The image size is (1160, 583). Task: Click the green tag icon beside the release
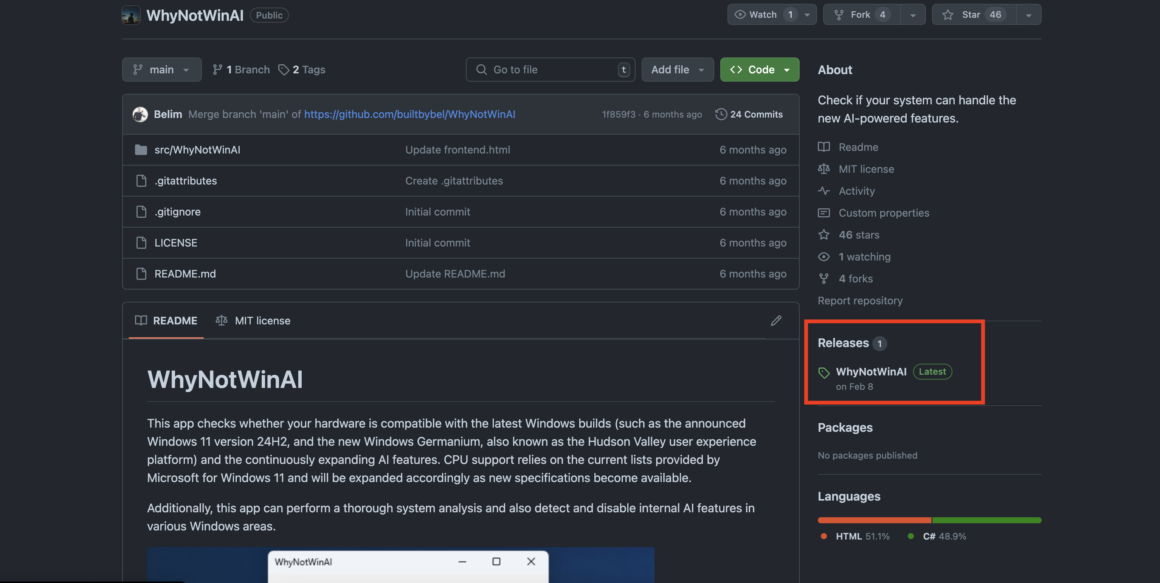coord(824,372)
